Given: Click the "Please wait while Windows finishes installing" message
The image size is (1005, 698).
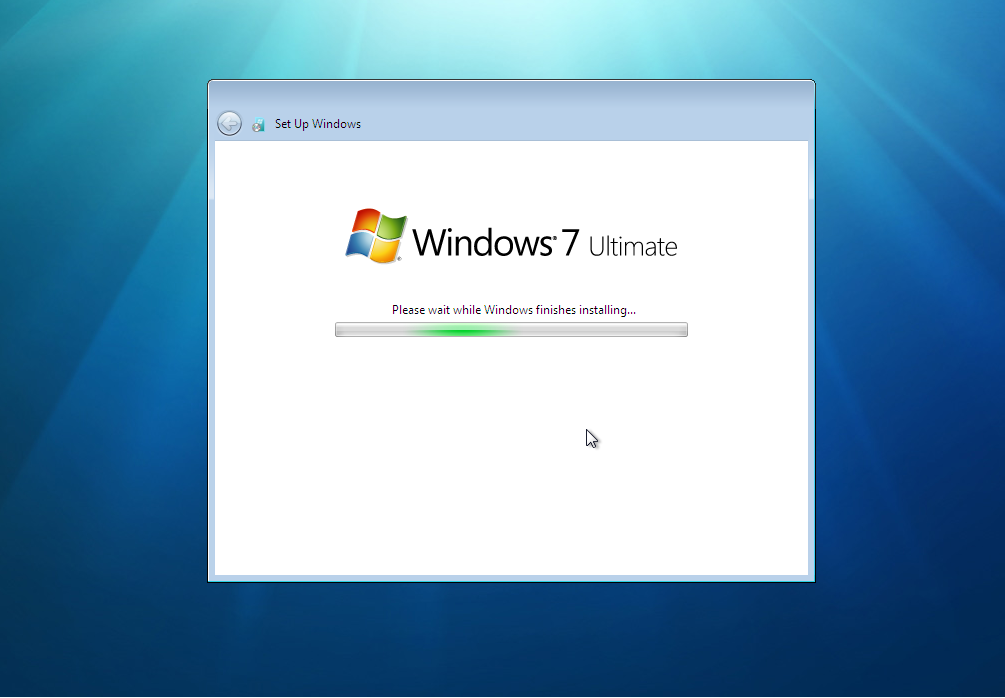Looking at the screenshot, I should pos(513,310).
